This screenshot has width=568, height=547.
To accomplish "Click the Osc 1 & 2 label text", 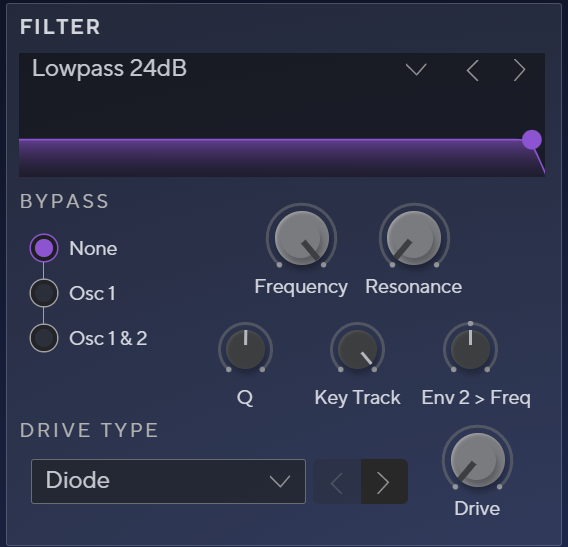I will coord(108,338).
